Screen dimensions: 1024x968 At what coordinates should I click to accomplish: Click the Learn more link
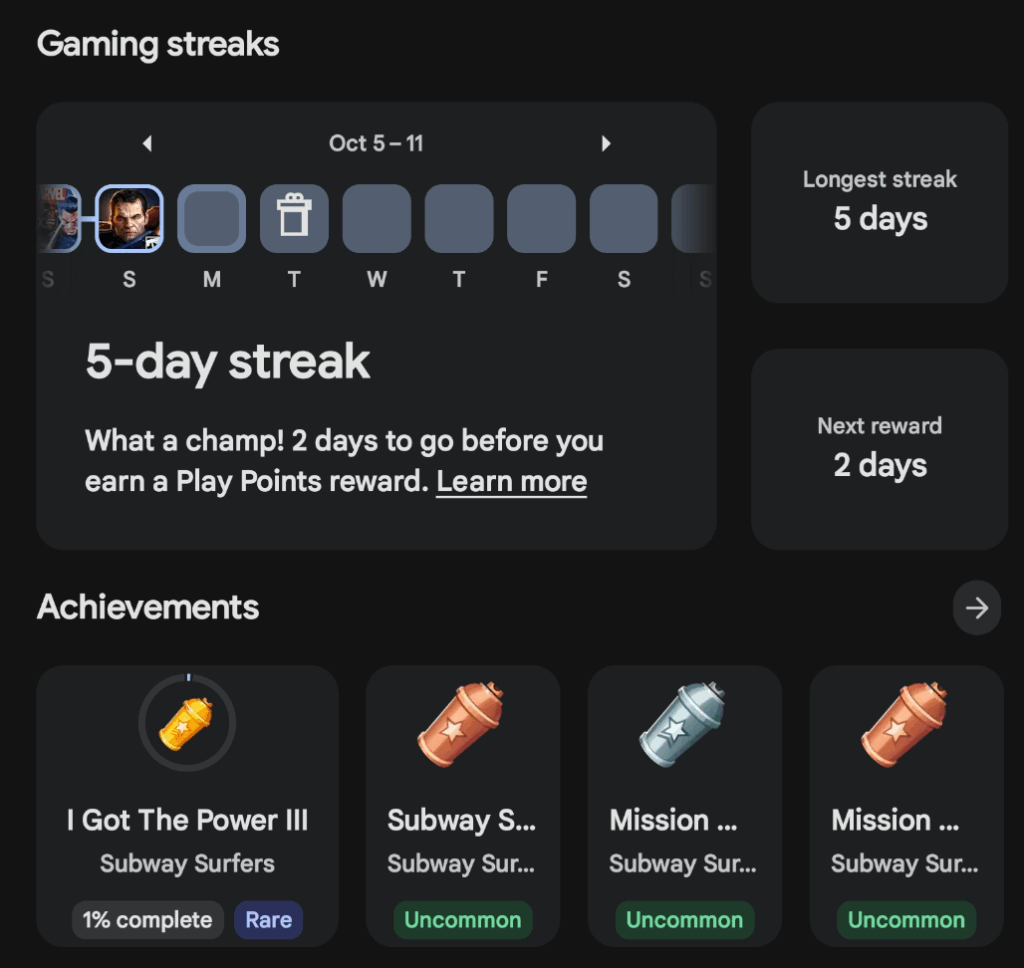point(511,481)
